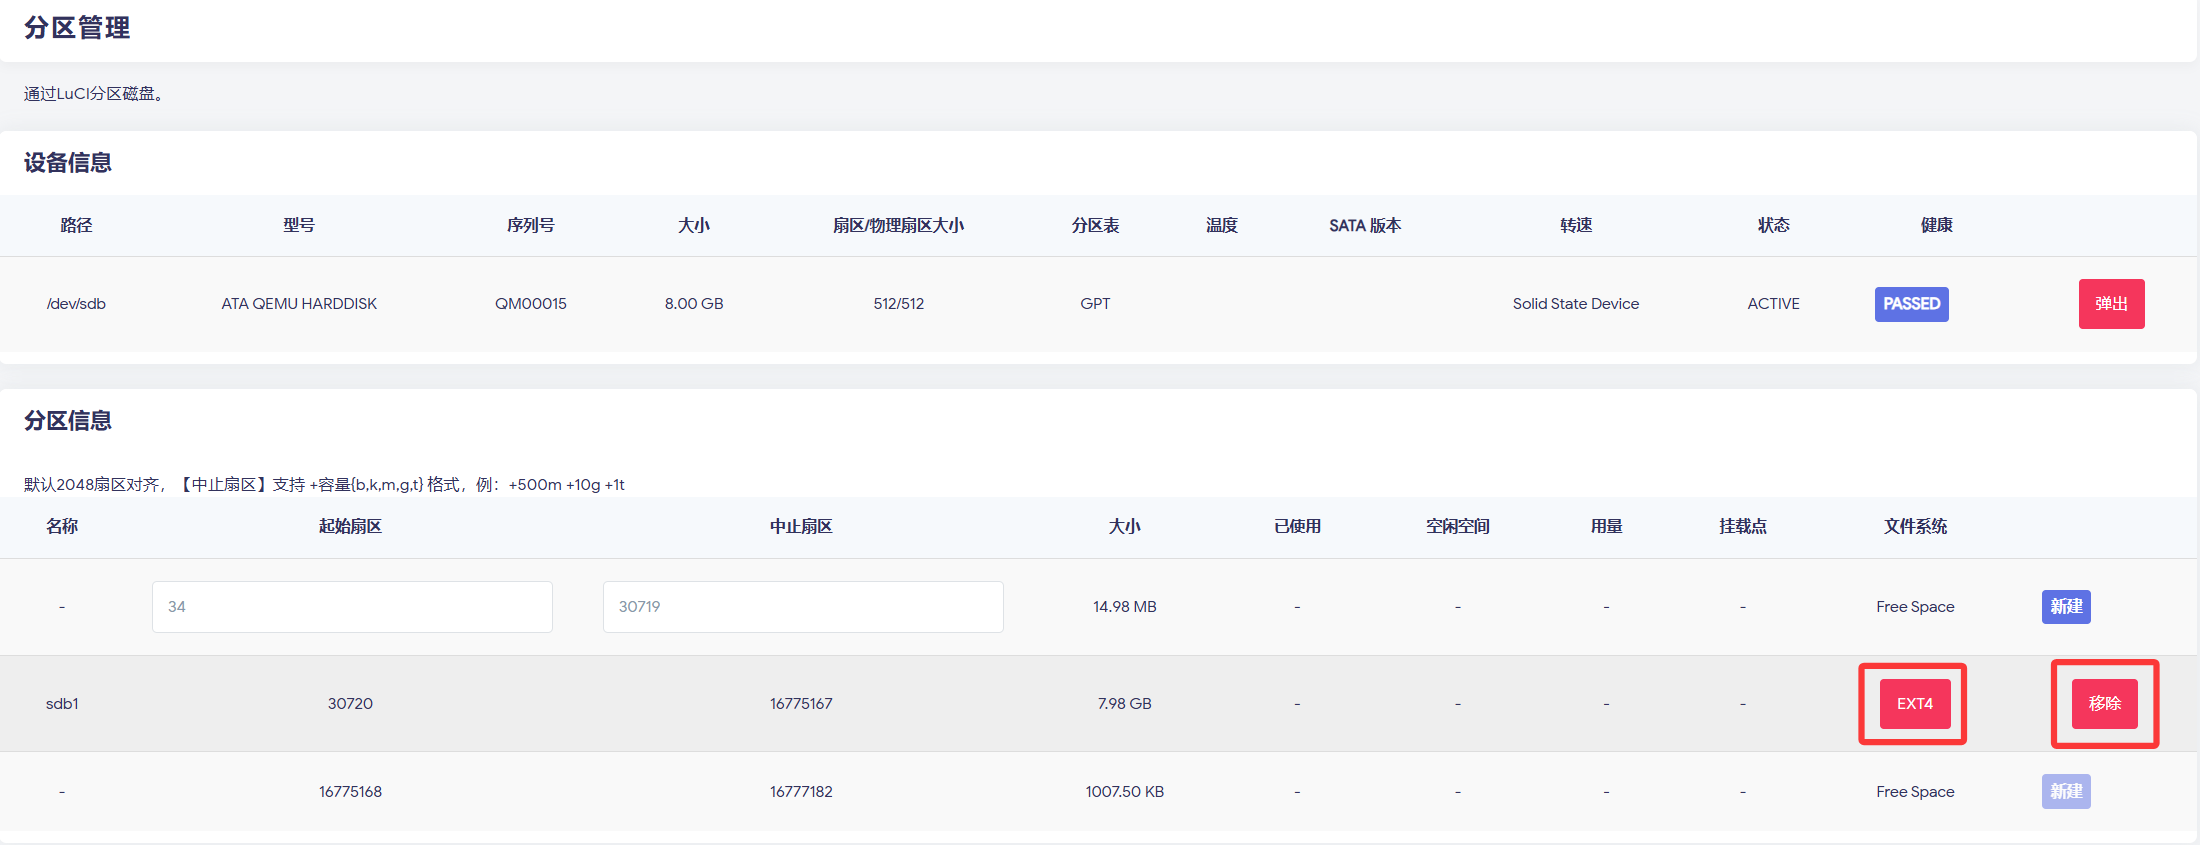Click the 分区信息 section heading
The image size is (2200, 845).
pyautogui.click(x=68, y=421)
